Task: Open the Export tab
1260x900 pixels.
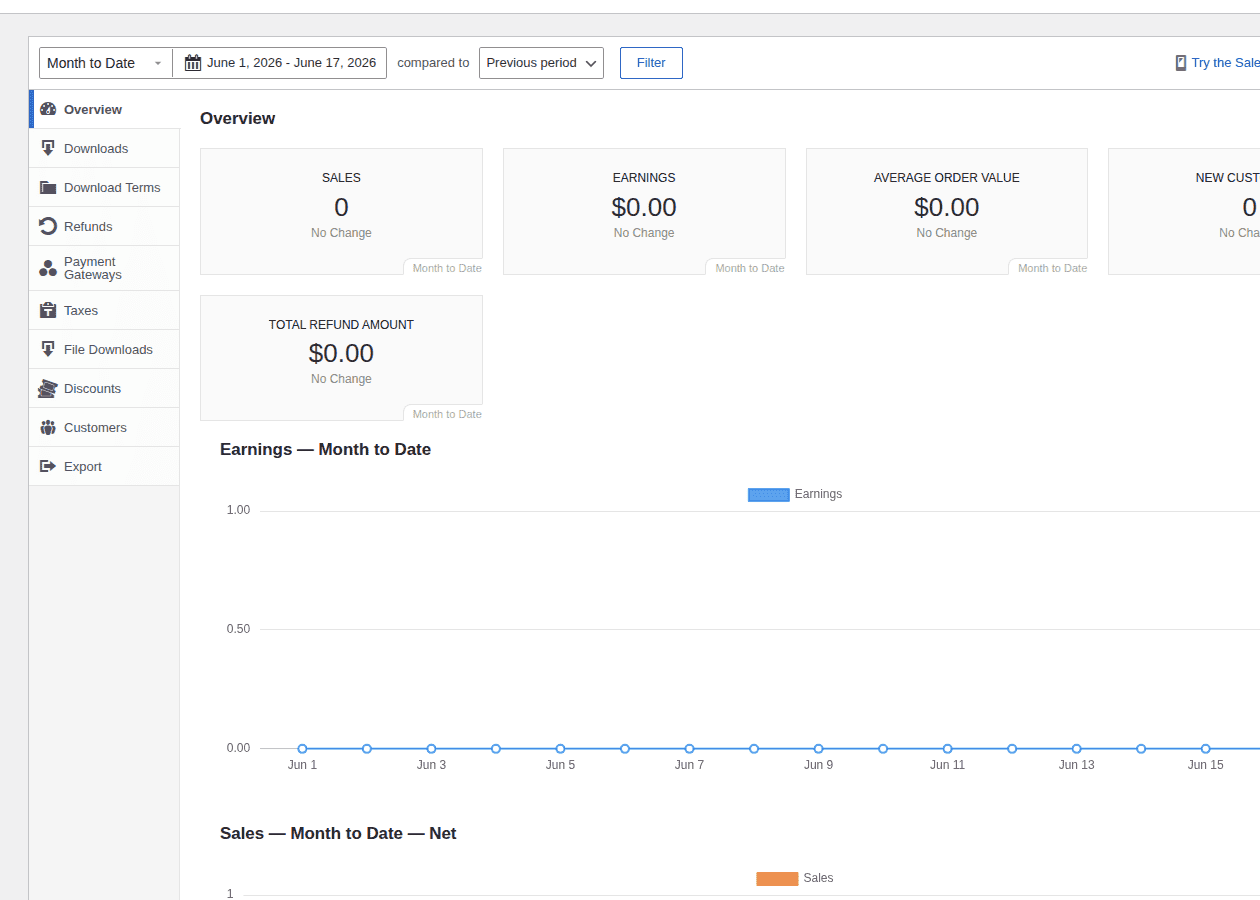Action: pyautogui.click(x=105, y=466)
